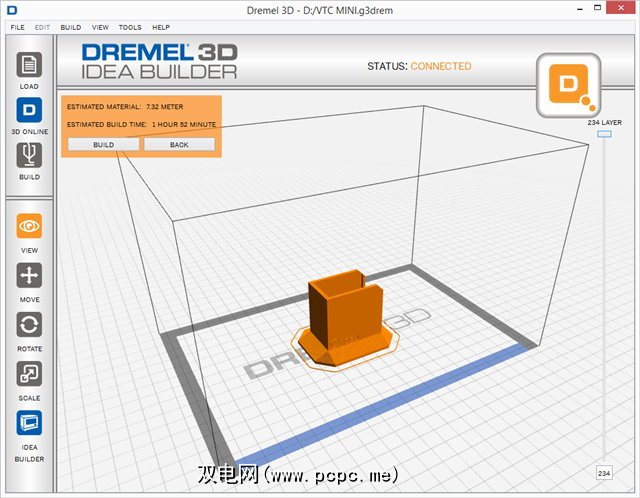Click the layer slider vertical track
The height and width of the screenshot is (498, 640).
click(x=604, y=300)
